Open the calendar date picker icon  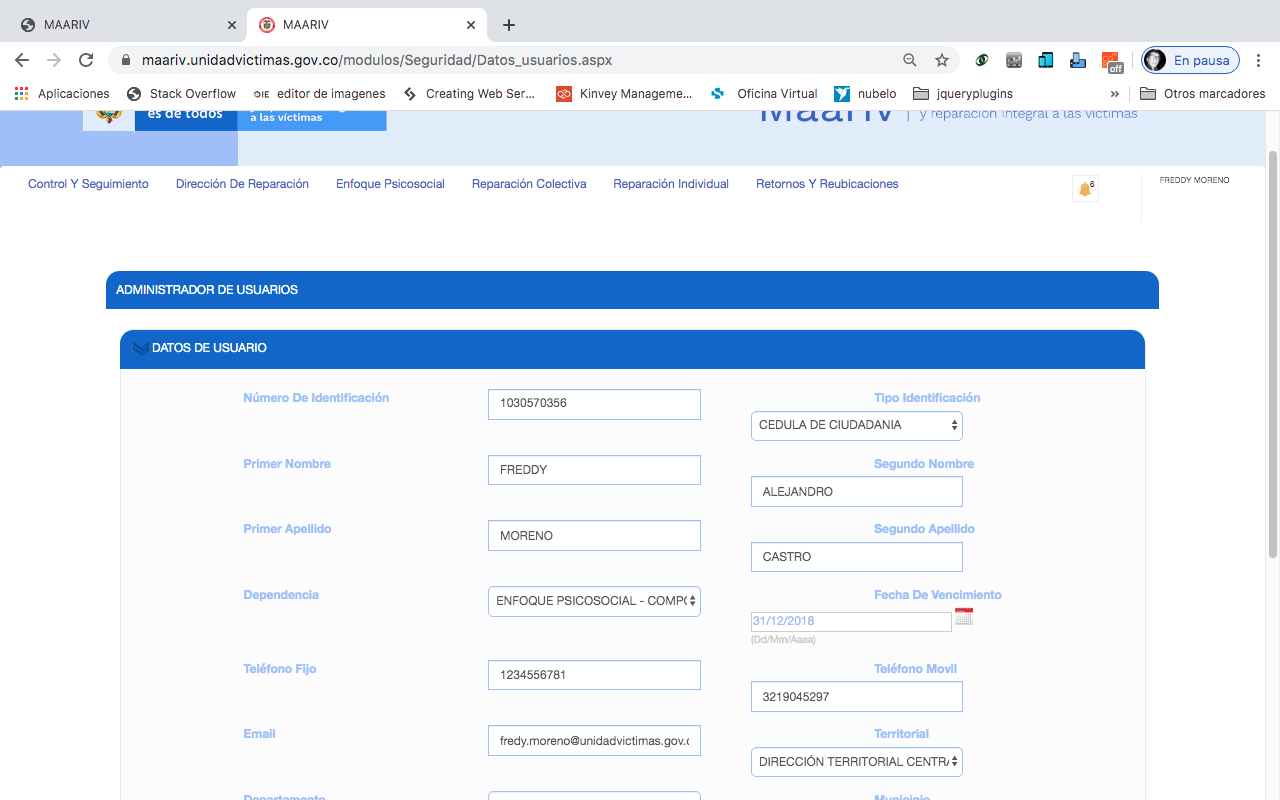964,616
